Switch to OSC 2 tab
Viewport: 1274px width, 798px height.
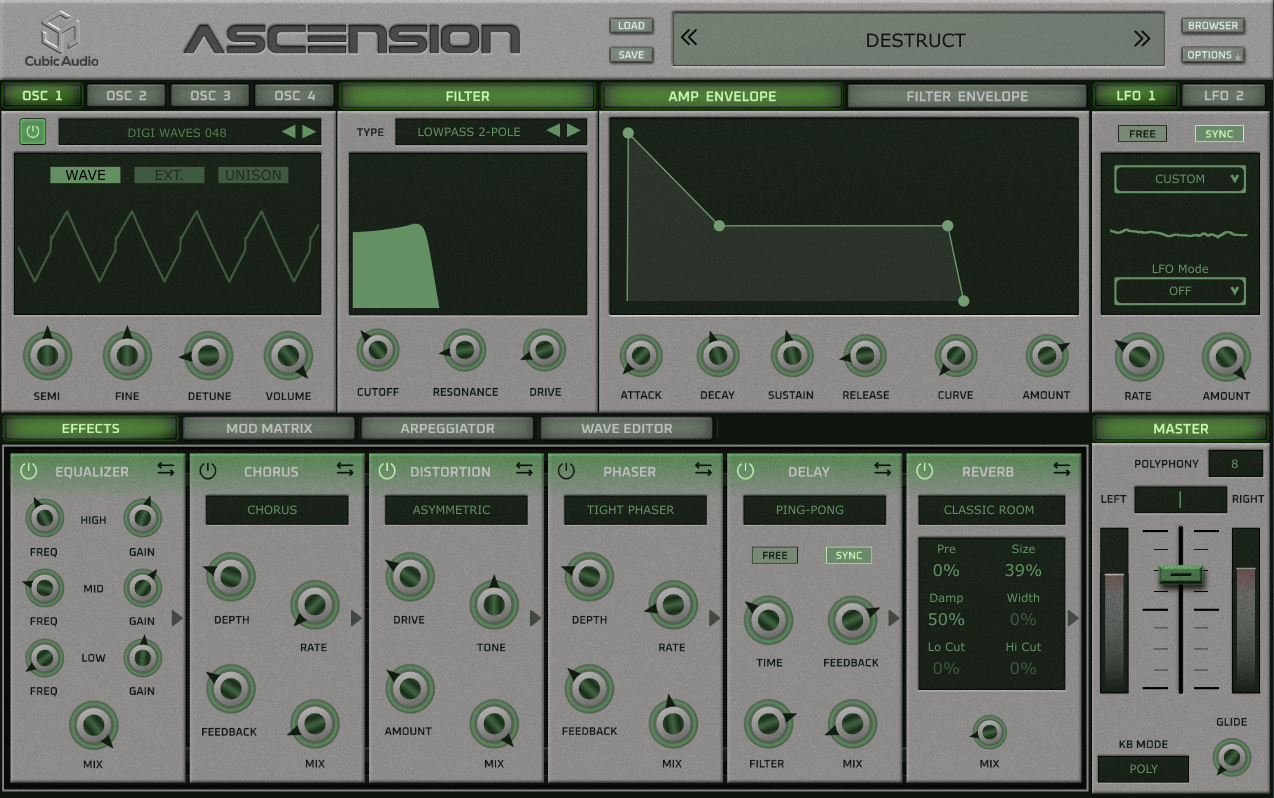(x=127, y=96)
